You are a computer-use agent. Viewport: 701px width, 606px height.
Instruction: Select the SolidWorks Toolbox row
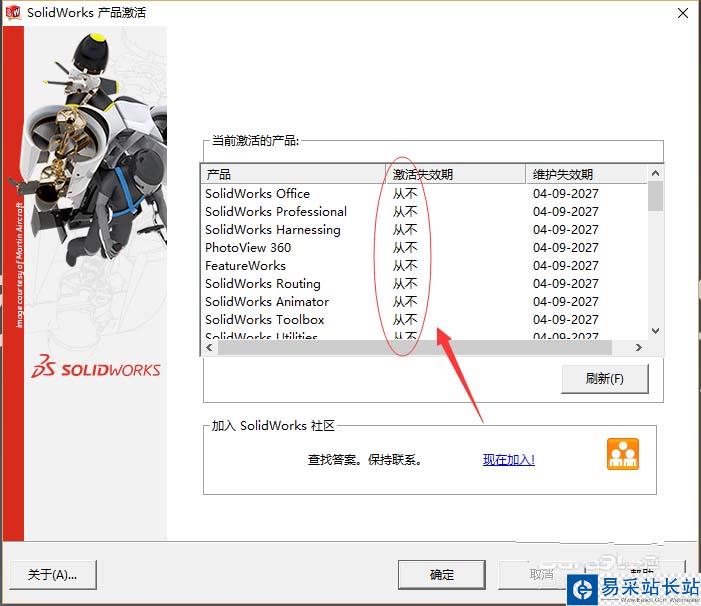[424, 319]
